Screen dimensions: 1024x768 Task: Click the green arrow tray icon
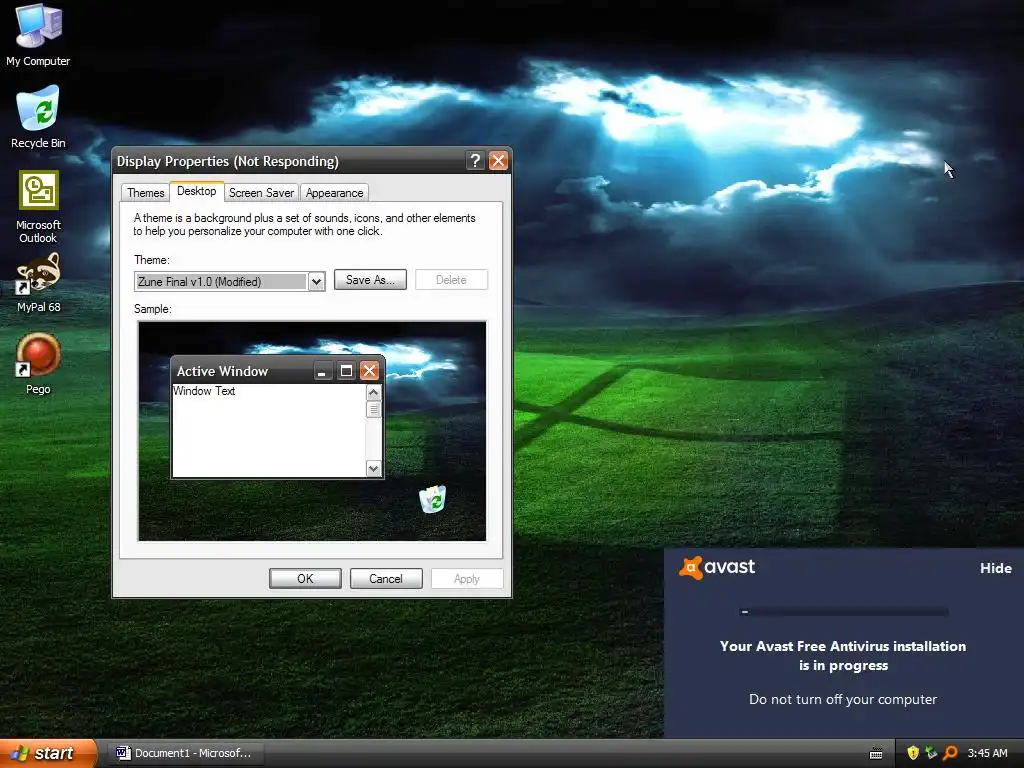pos(931,753)
